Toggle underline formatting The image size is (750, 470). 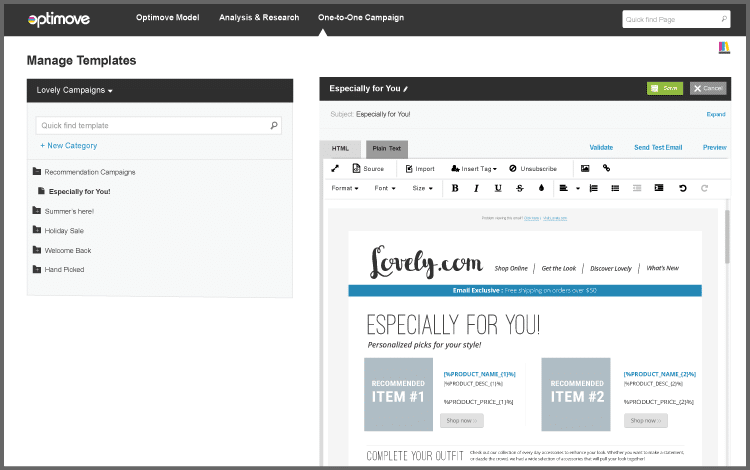498,188
